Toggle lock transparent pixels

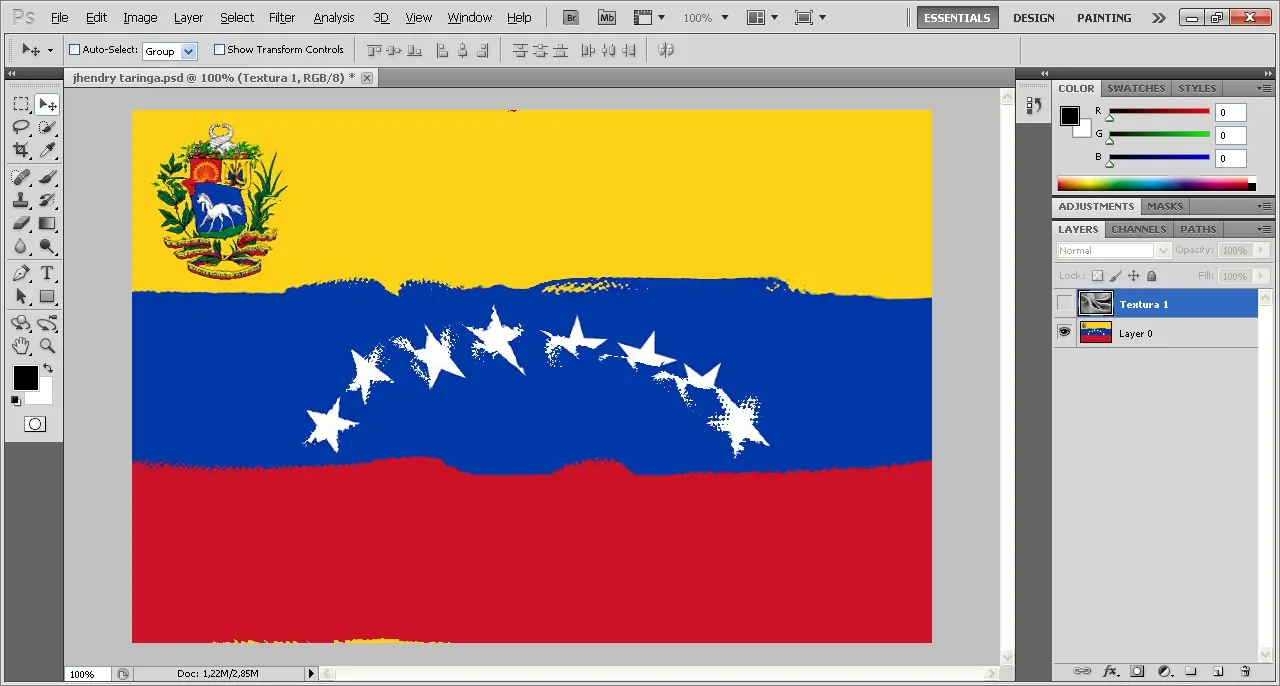tap(1097, 276)
